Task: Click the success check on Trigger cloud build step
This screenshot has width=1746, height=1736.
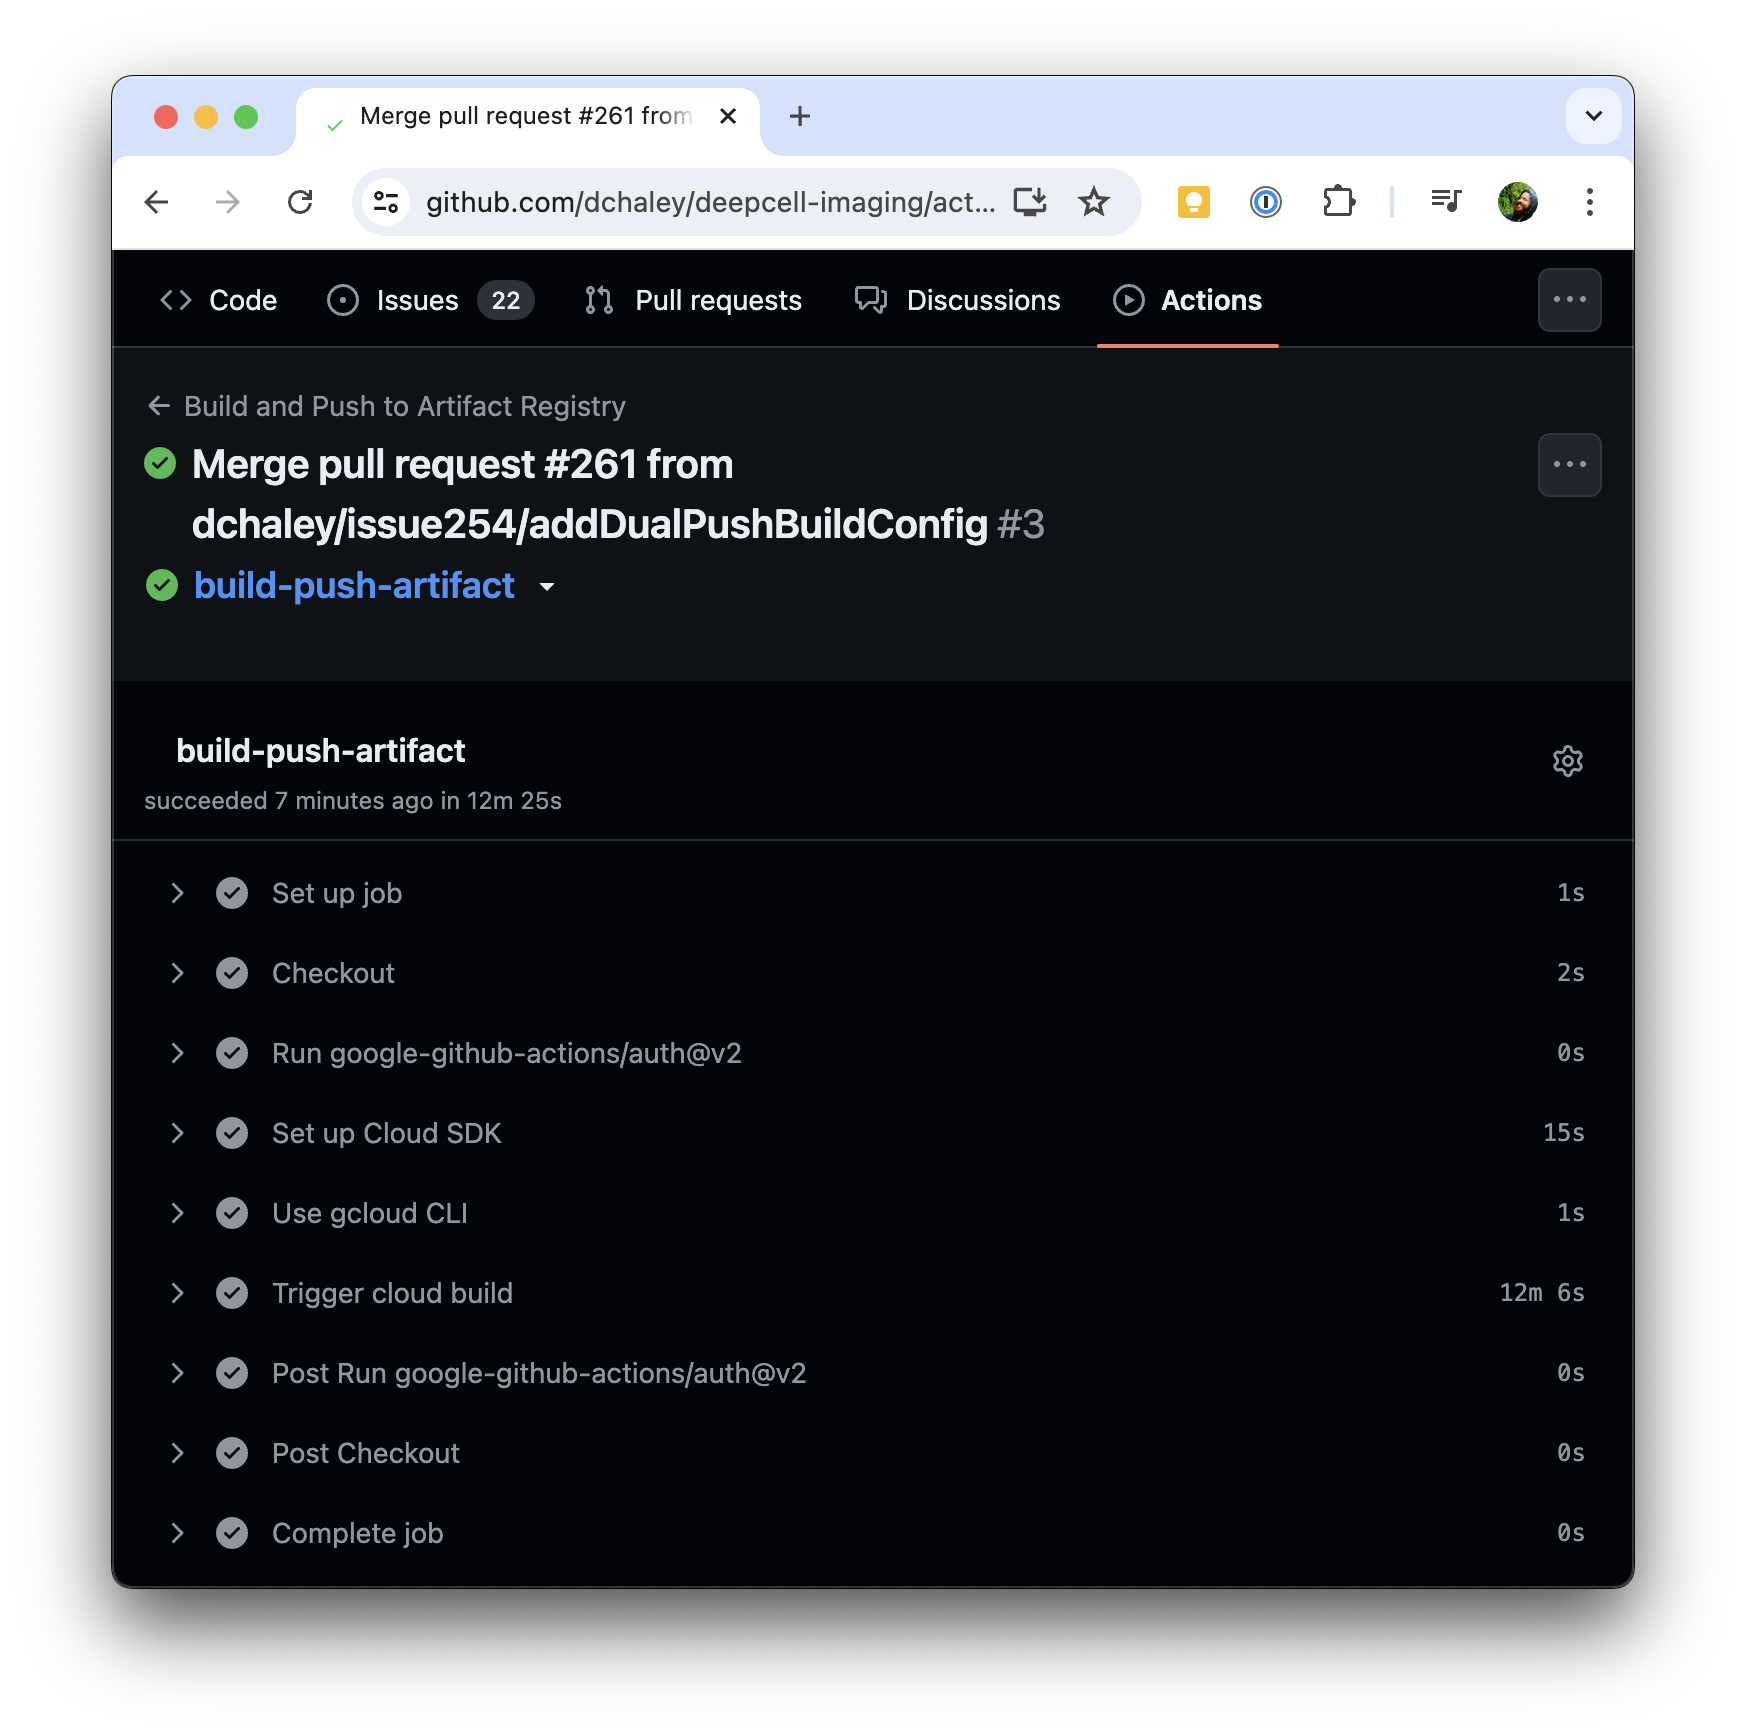Action: pyautogui.click(x=232, y=1293)
